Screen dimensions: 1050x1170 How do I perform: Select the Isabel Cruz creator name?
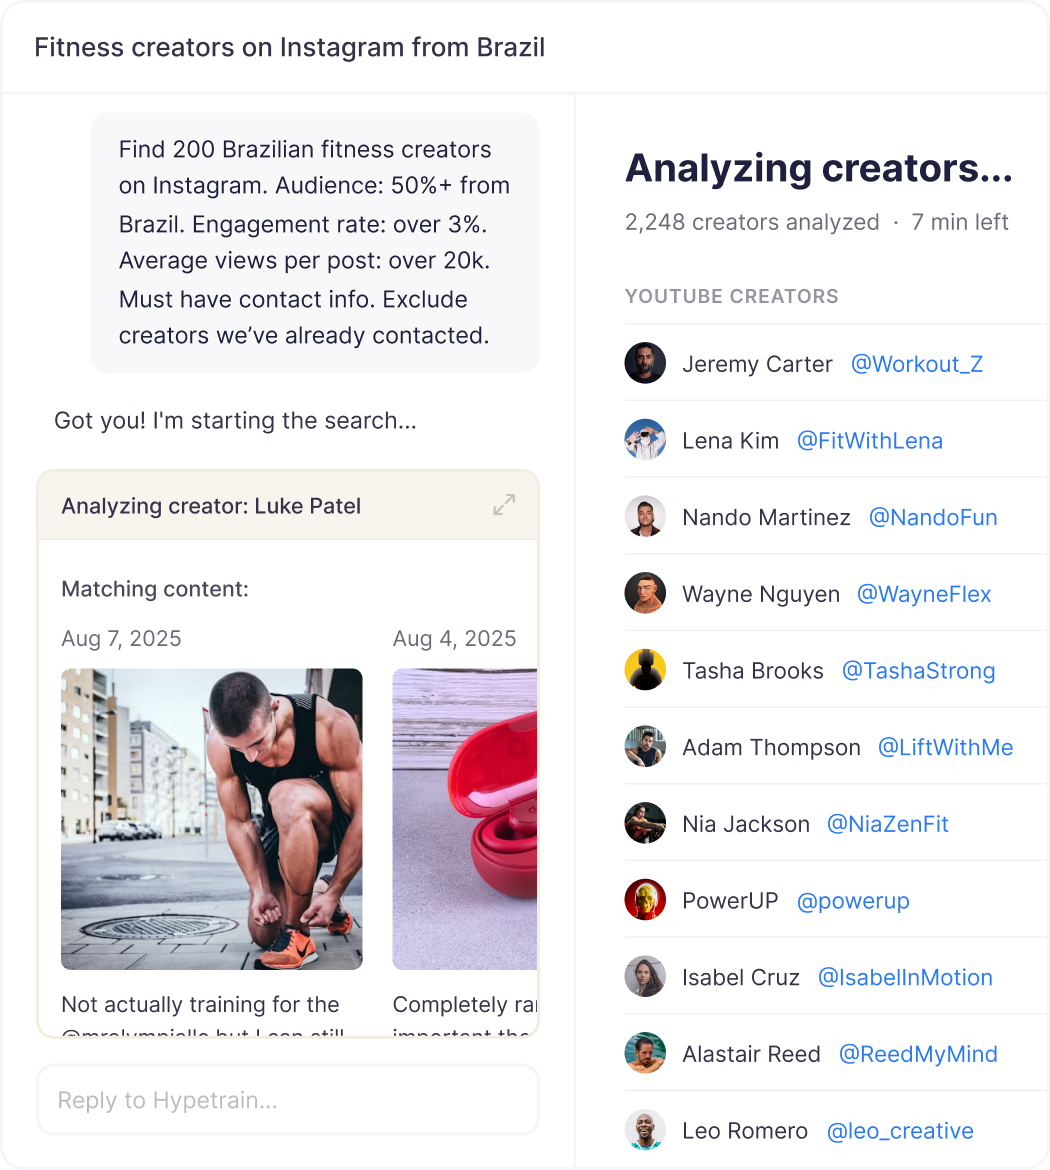point(741,977)
